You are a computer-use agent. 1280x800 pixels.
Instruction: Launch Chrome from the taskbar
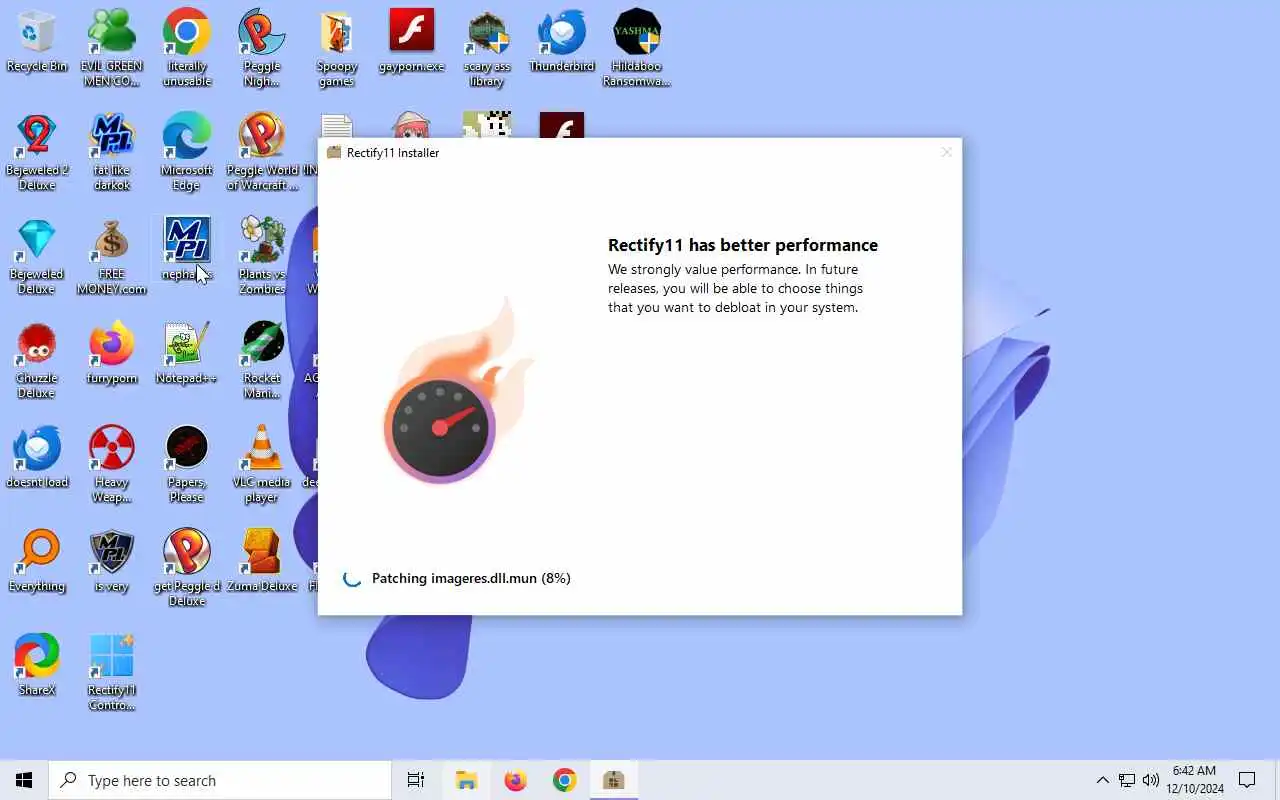point(565,780)
